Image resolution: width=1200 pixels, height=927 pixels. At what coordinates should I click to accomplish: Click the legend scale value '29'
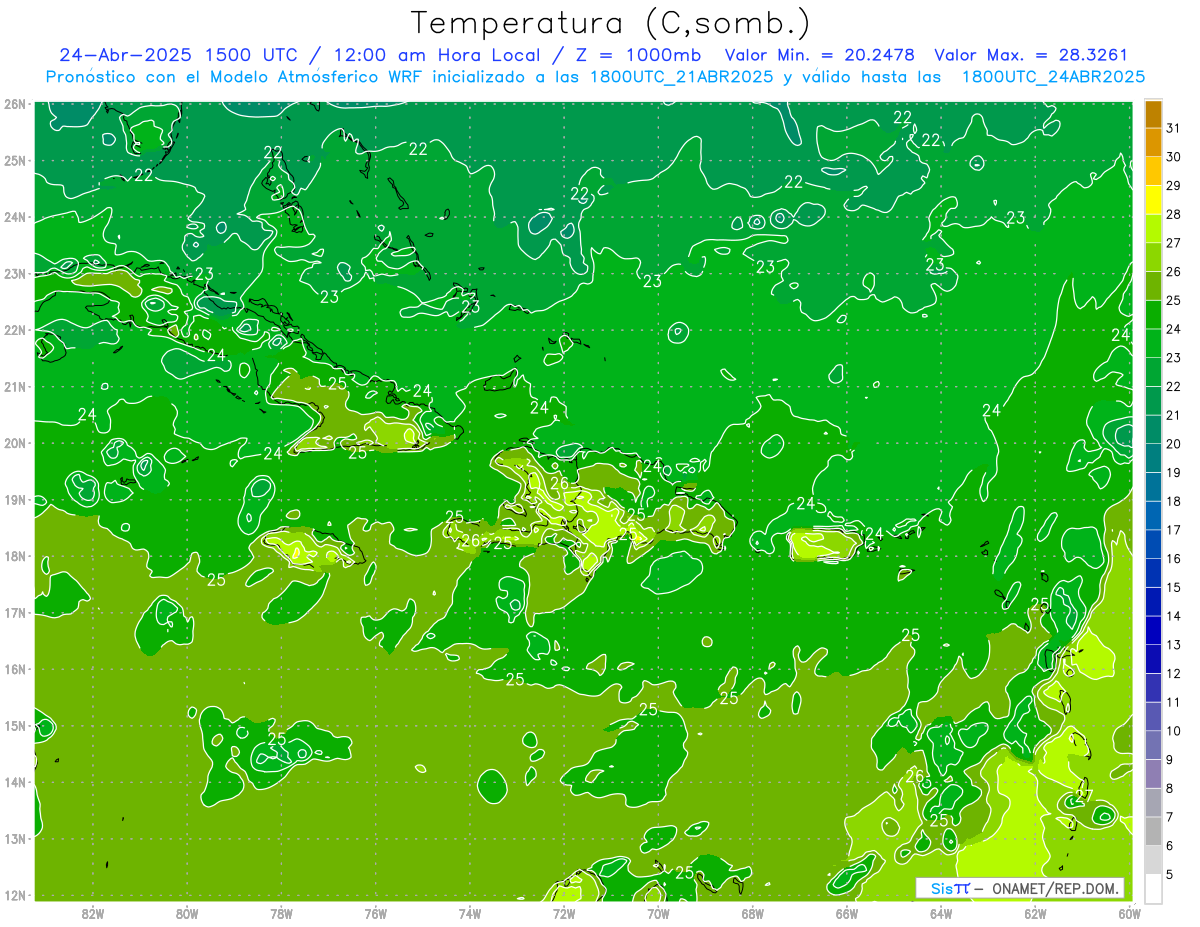tap(1173, 186)
